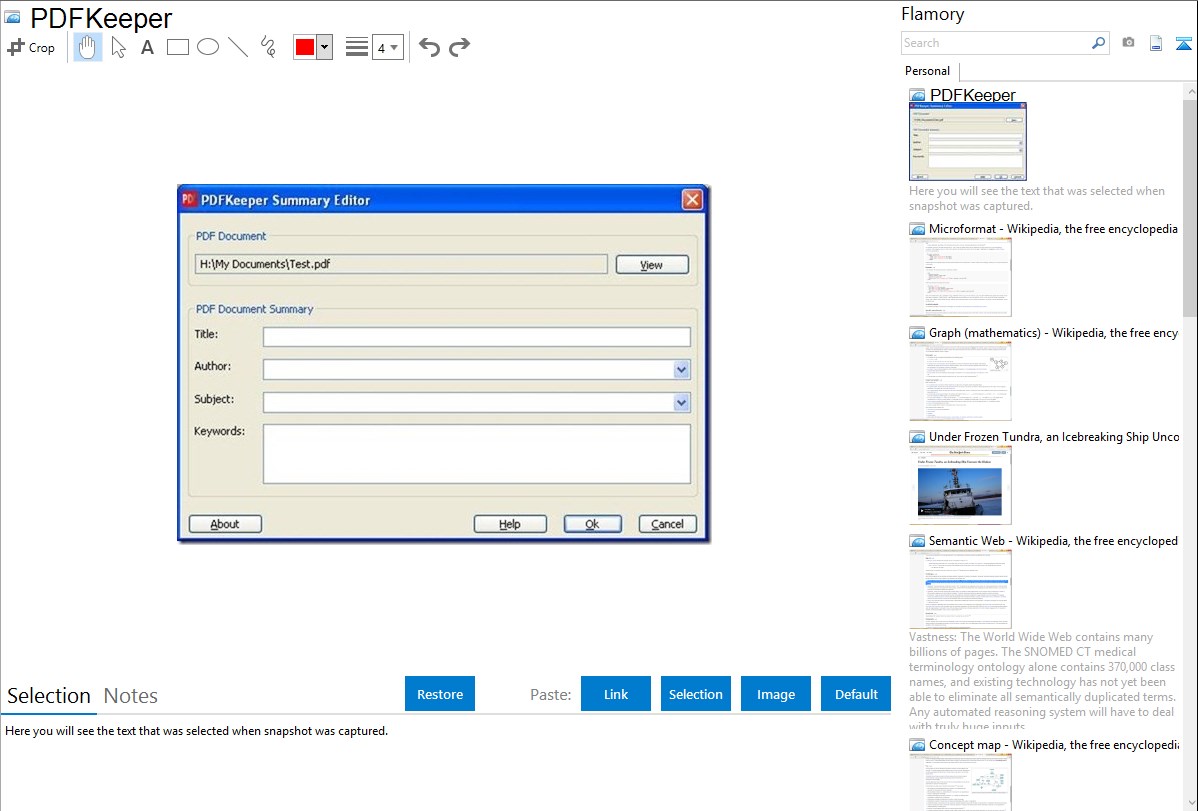Click the icon beside the Graph (mathematics) title

click(917, 333)
